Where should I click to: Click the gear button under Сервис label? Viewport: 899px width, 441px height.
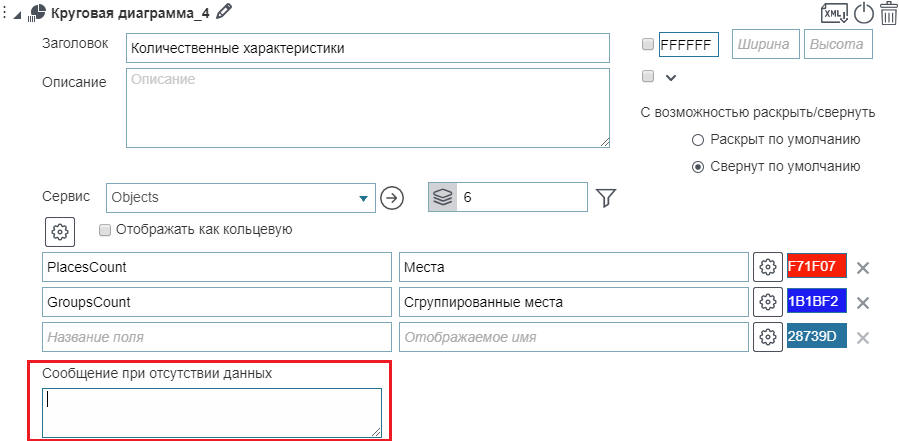(x=60, y=231)
